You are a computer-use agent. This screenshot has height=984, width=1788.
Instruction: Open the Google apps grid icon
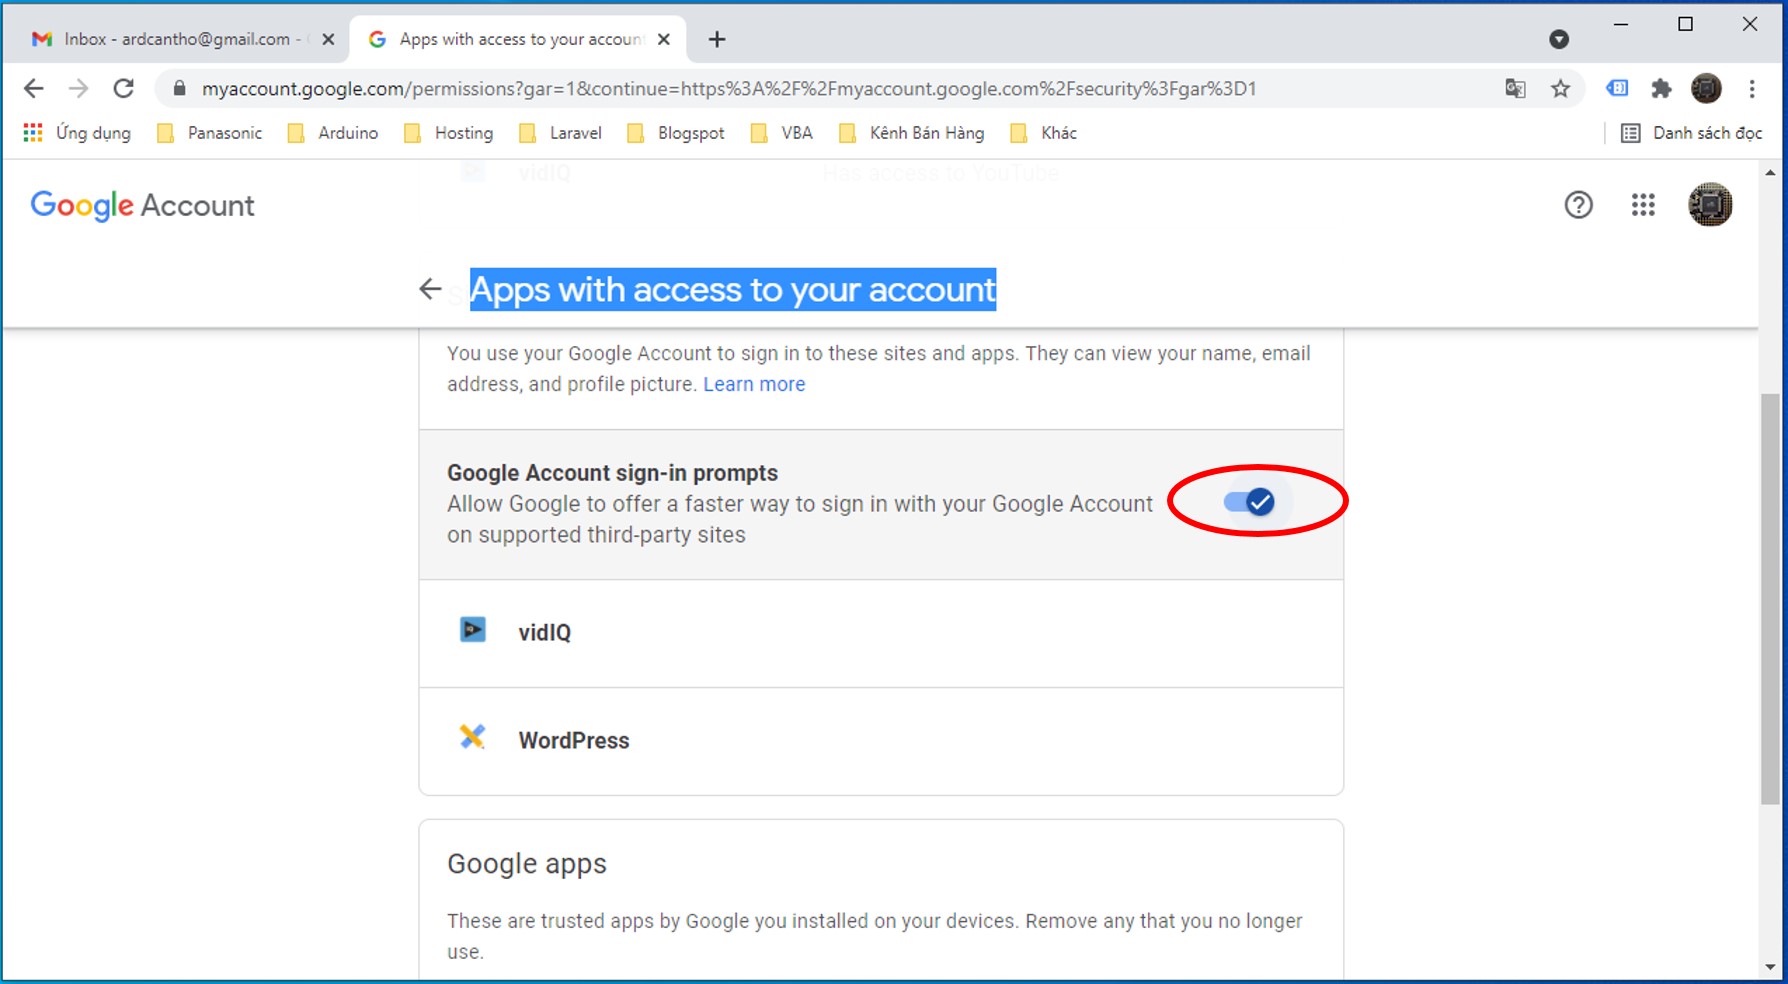point(1643,205)
